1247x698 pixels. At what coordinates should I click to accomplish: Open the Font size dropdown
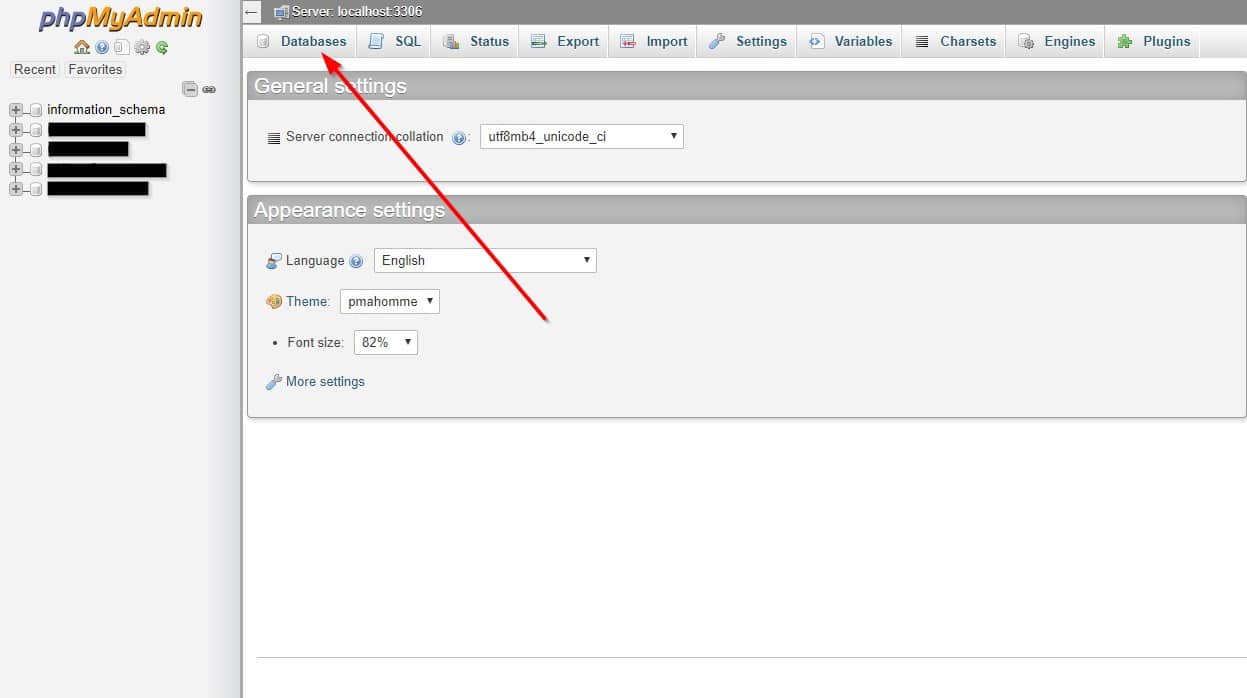tap(385, 343)
